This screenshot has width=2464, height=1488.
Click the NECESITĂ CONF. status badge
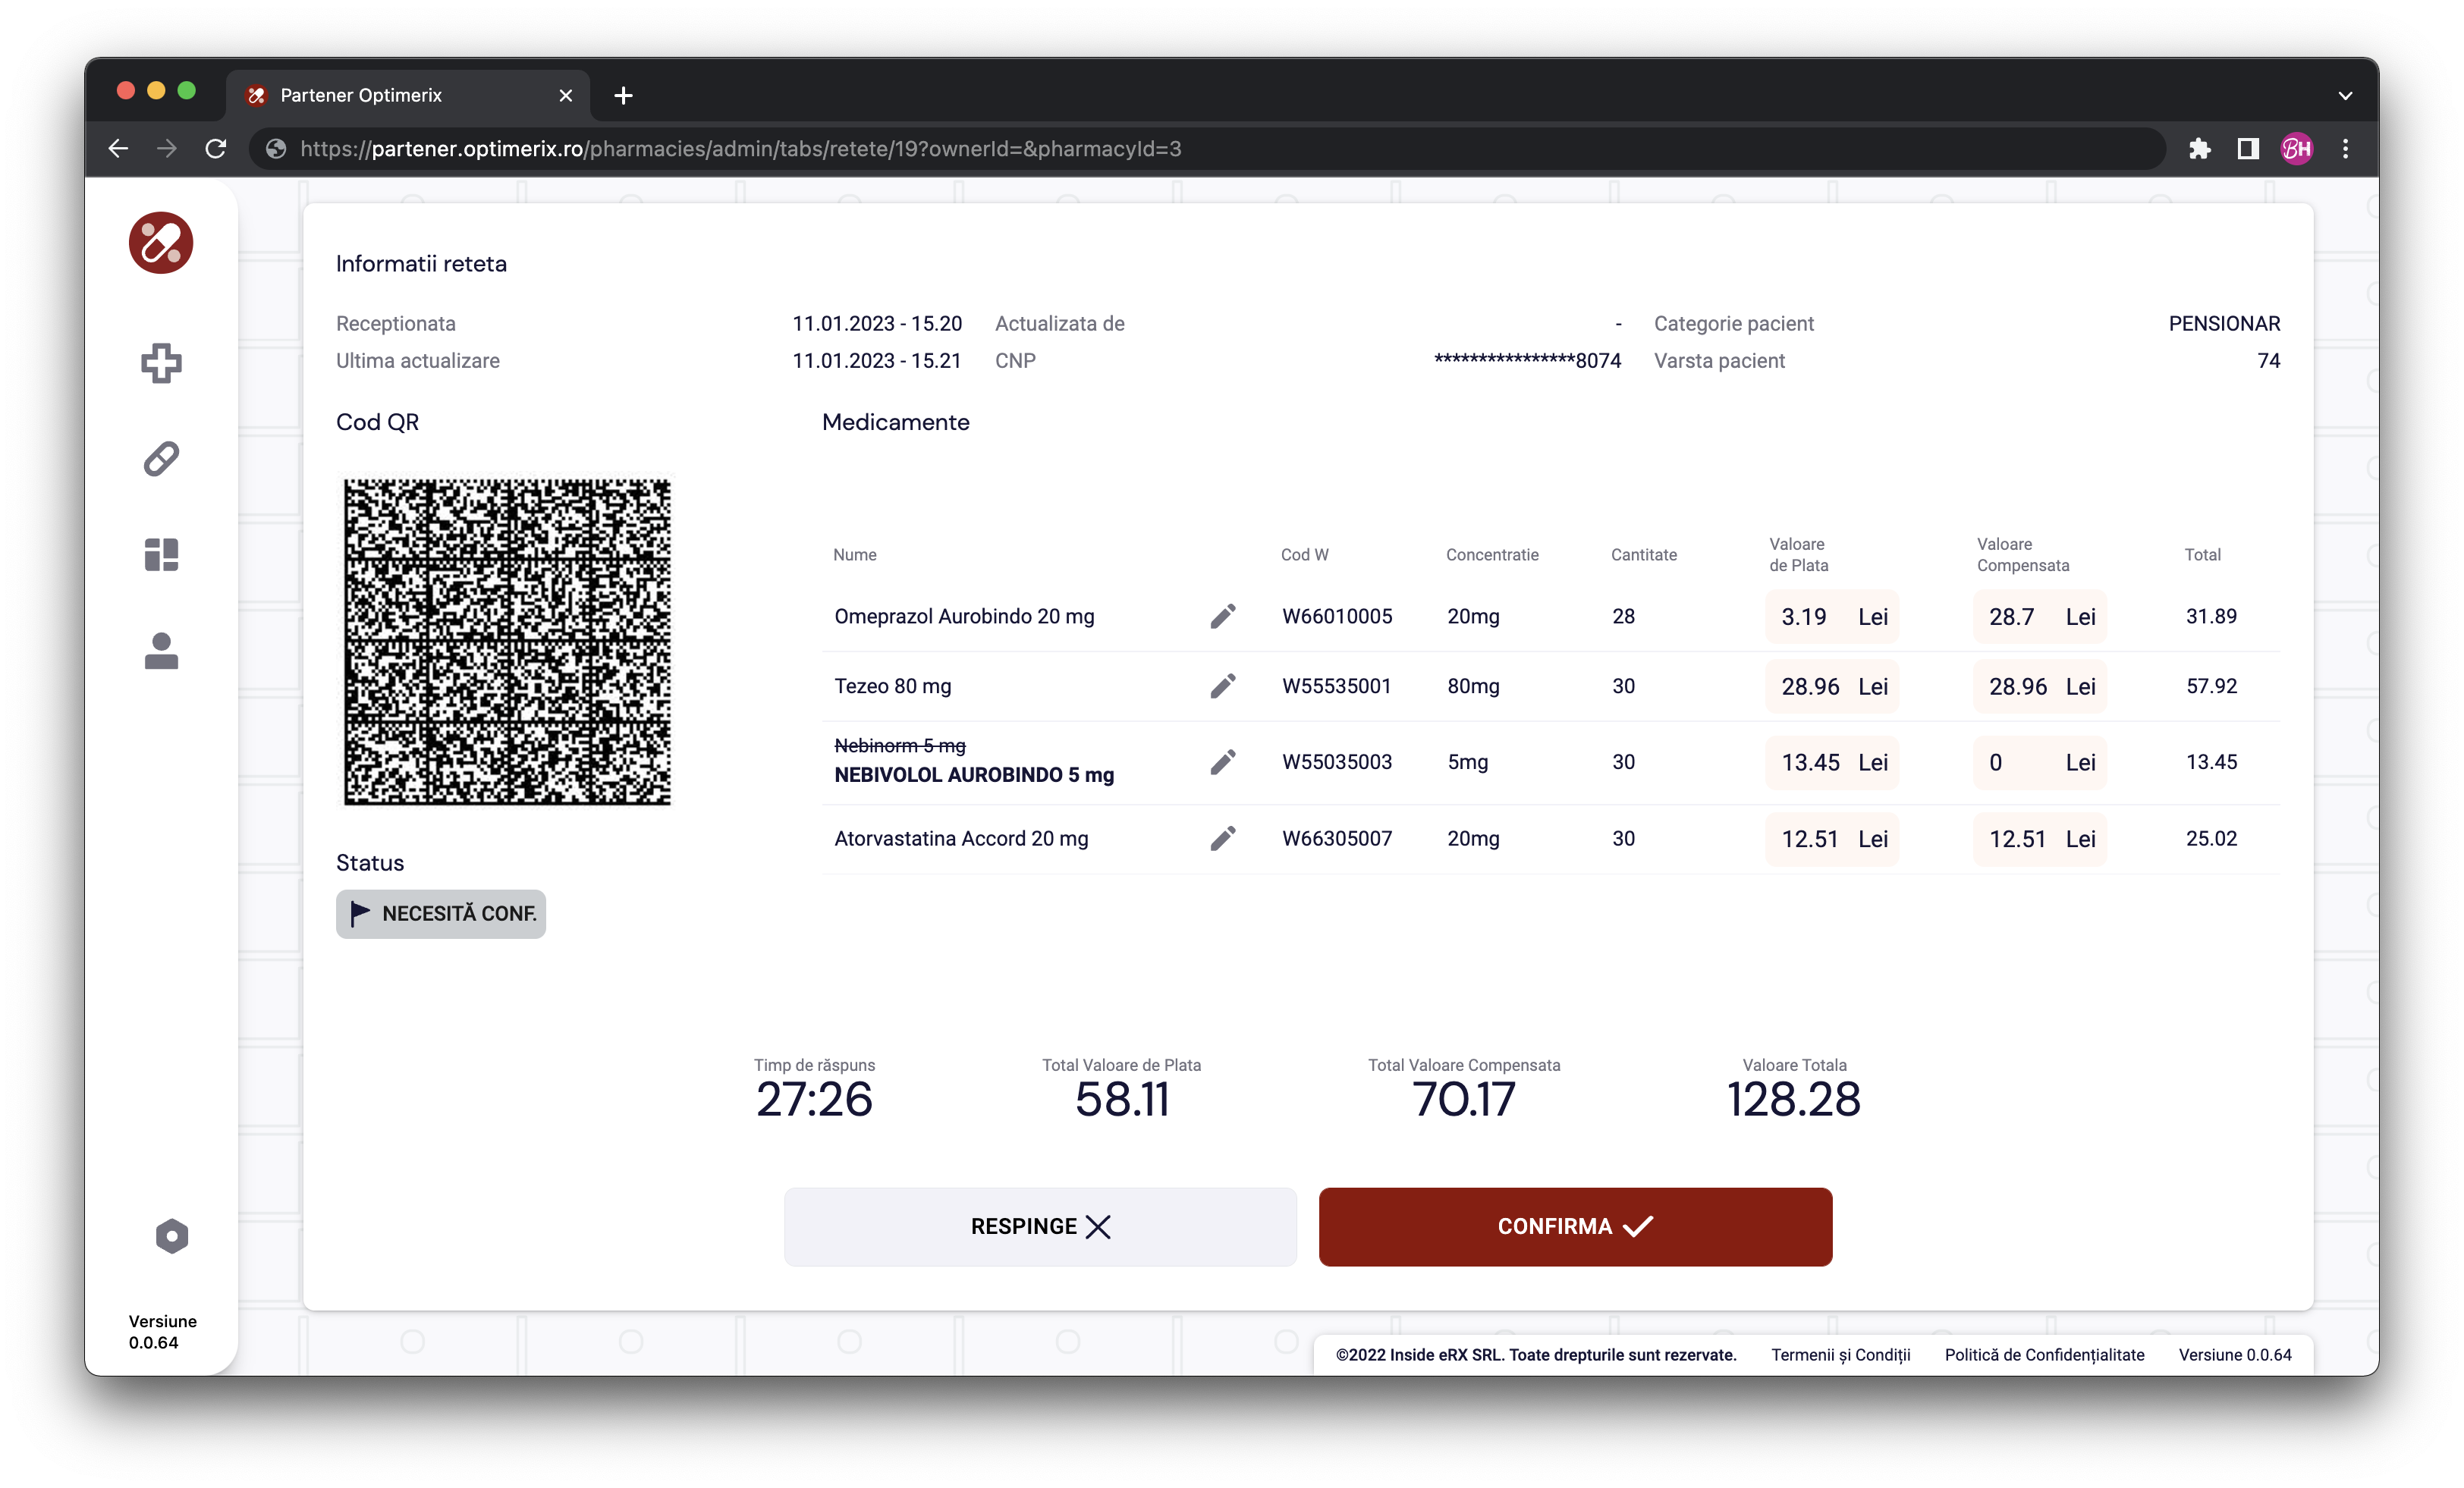click(x=441, y=913)
